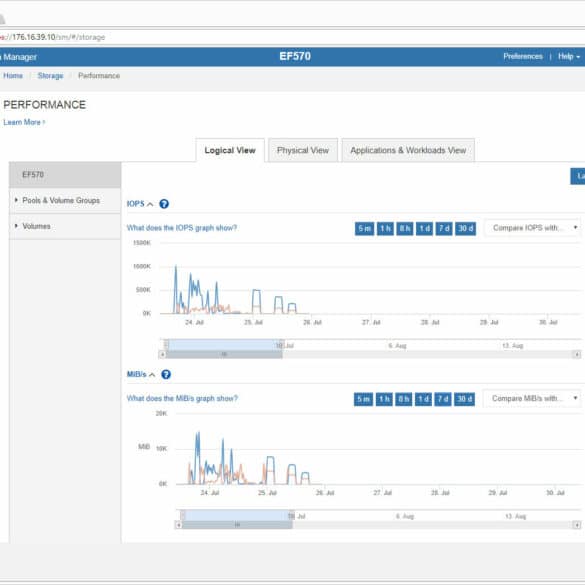Set MiB/s graph range to 5m
Viewport: 585px width, 585px height.
(363, 399)
